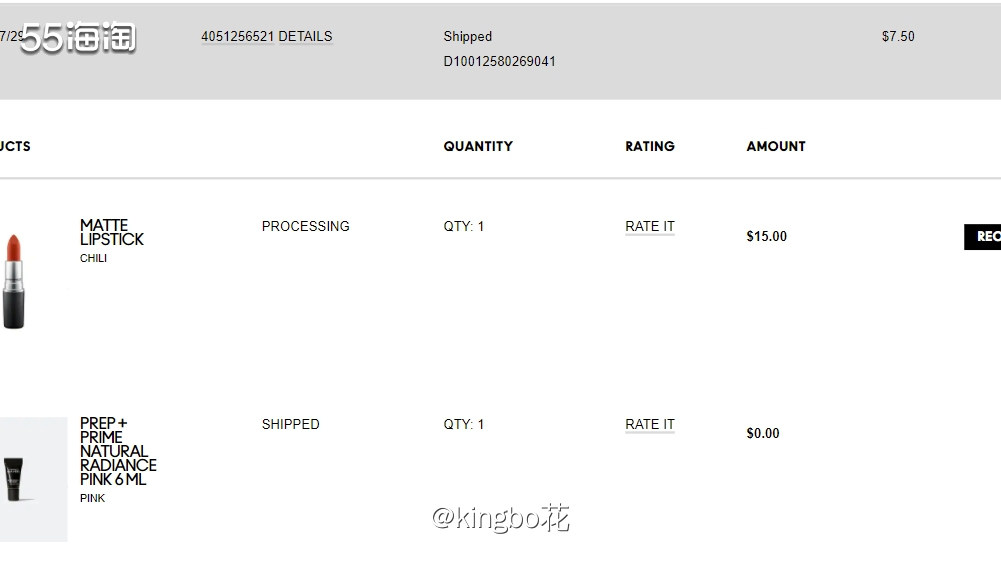Click the $15.00 lipstick amount
Screen dimensions: 1001x563
pyautogui.click(x=767, y=236)
